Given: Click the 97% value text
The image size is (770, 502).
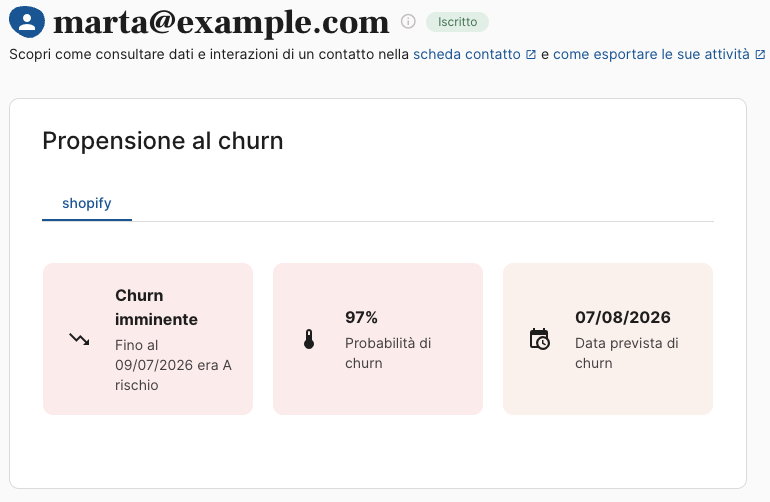Looking at the screenshot, I should 361,317.
